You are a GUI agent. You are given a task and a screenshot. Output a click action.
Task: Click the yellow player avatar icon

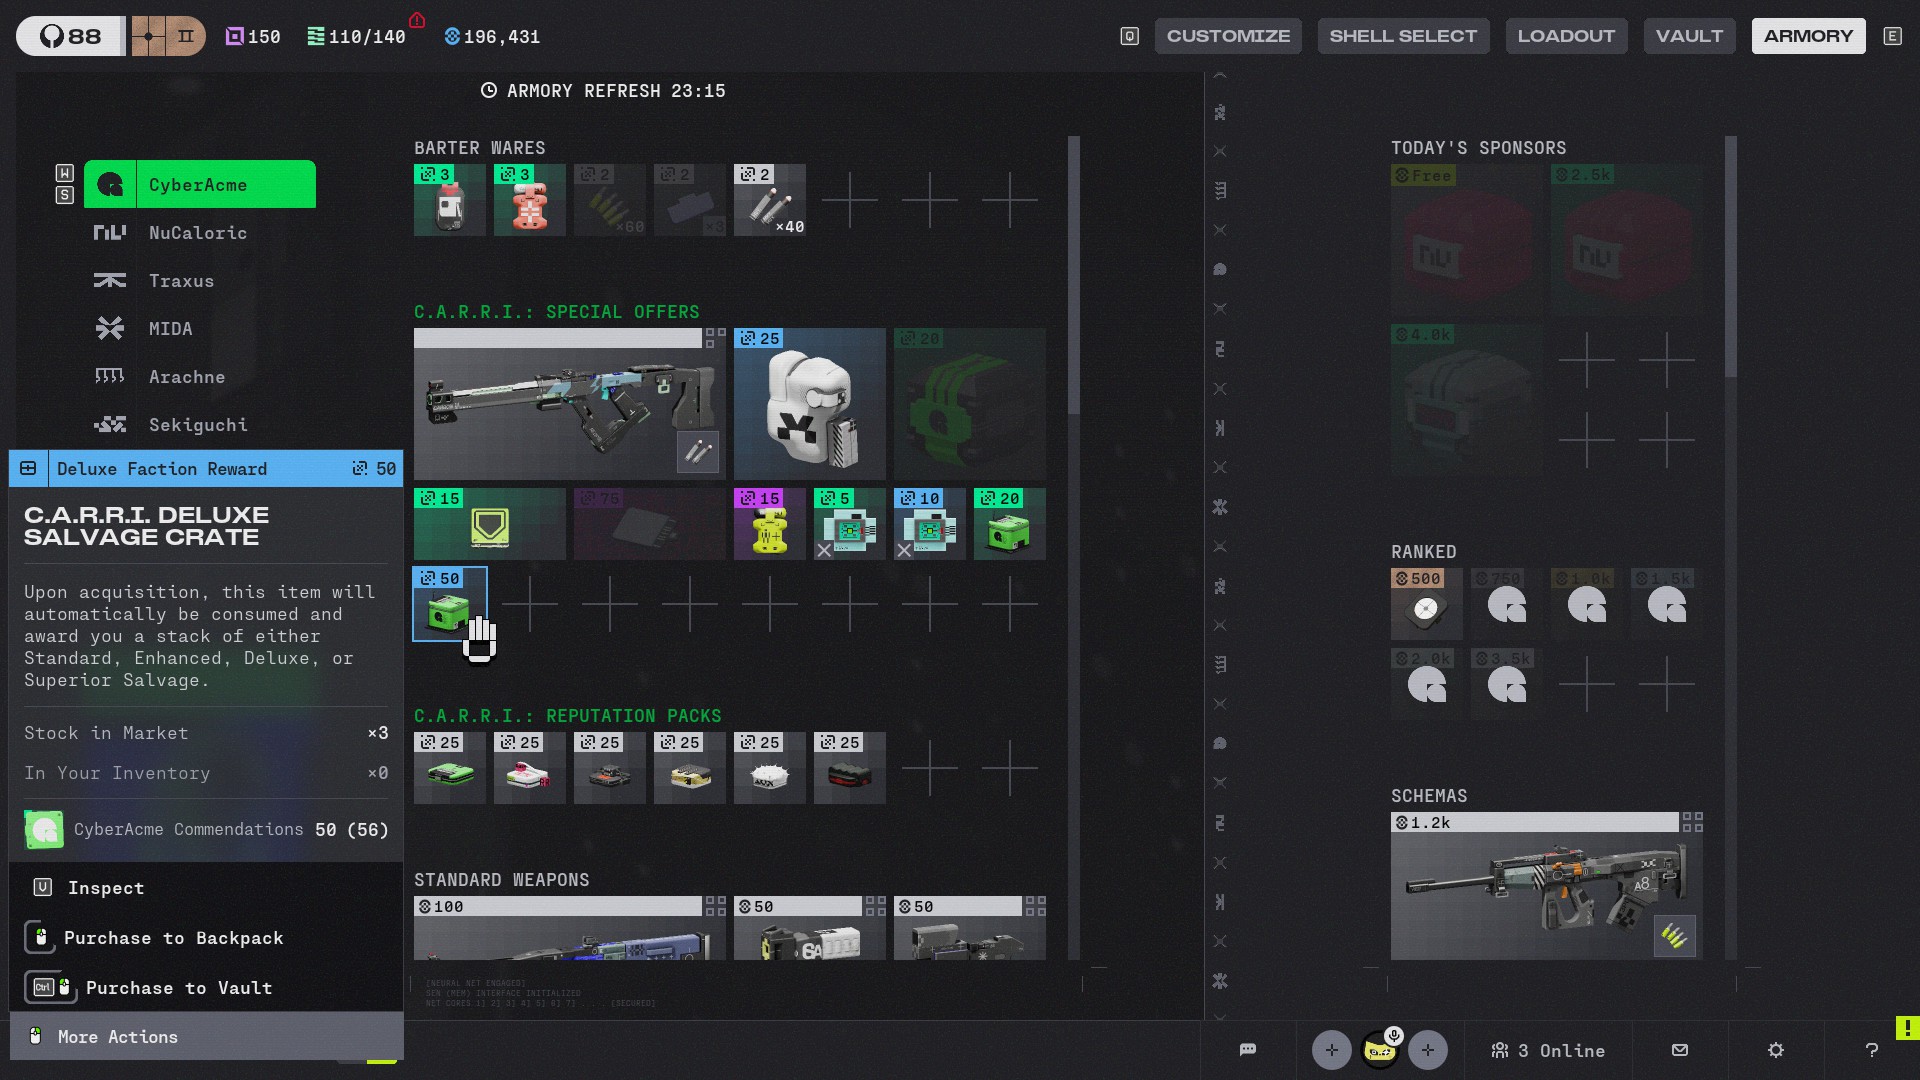[x=1380, y=1050]
